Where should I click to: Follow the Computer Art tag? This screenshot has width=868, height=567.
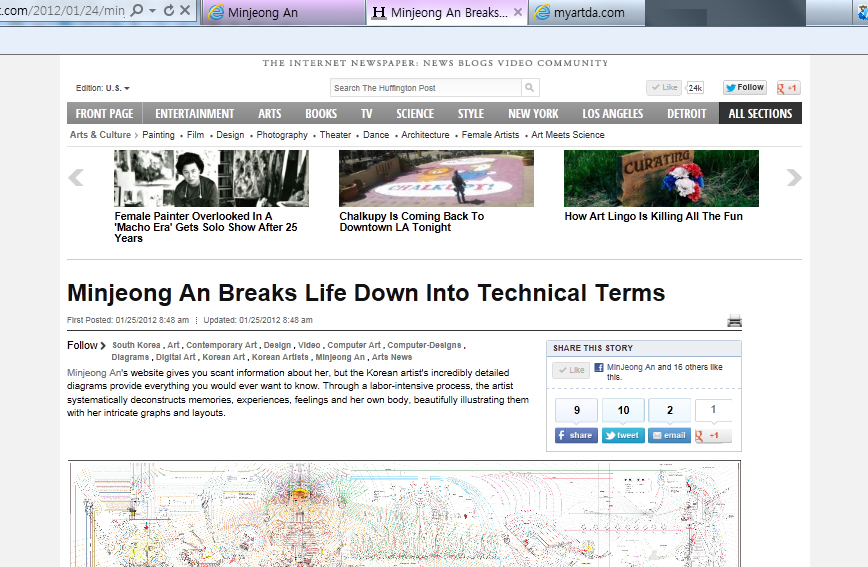(x=354, y=345)
